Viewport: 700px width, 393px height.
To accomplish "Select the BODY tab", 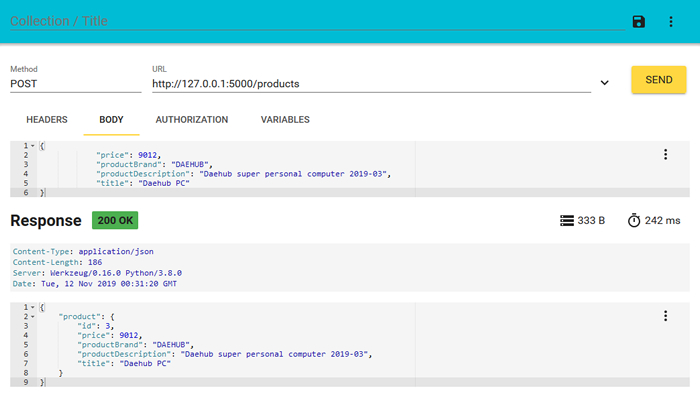I will point(111,120).
